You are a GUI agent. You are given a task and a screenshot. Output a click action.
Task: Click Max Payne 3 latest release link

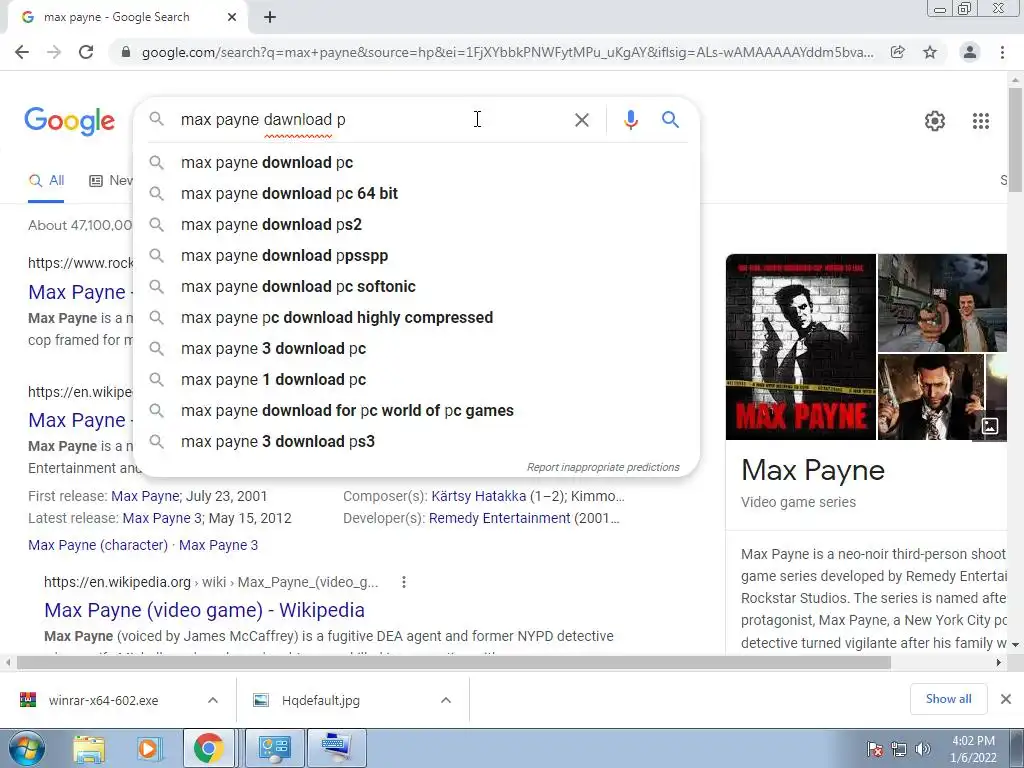tap(162, 519)
